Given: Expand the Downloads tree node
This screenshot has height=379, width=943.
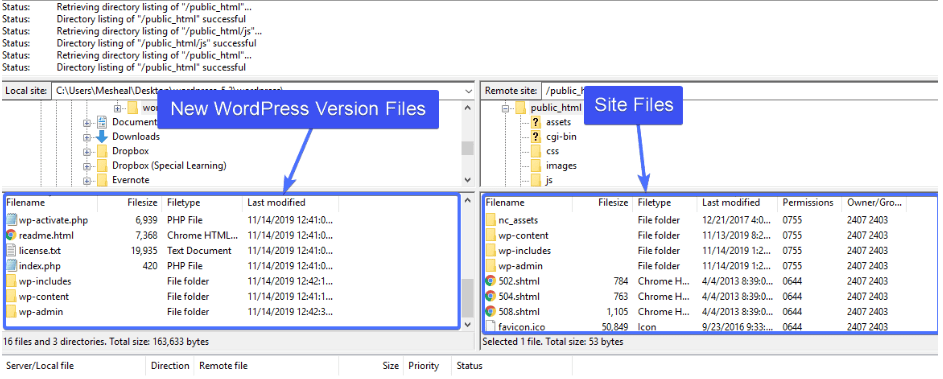Looking at the screenshot, I should 87,137.
